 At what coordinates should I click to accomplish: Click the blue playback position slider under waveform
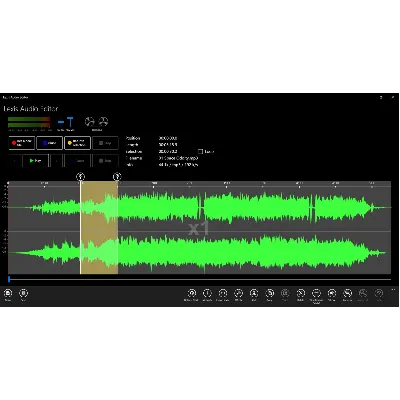click(x=9, y=279)
